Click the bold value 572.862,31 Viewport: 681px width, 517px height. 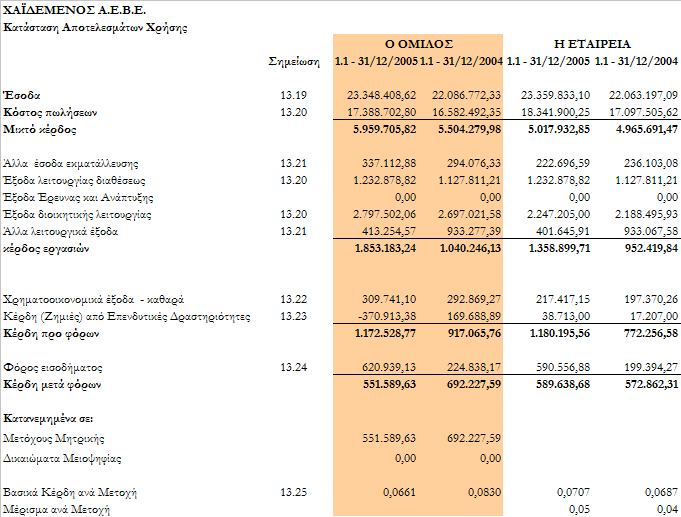651,385
